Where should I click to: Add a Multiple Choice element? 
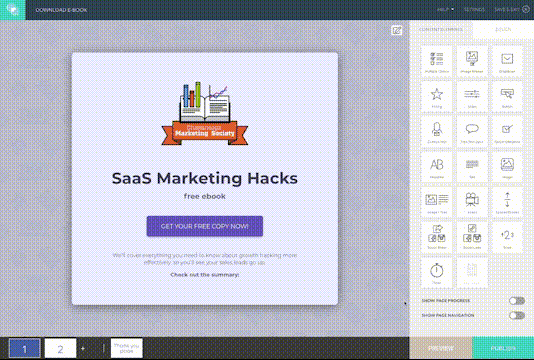point(437,62)
